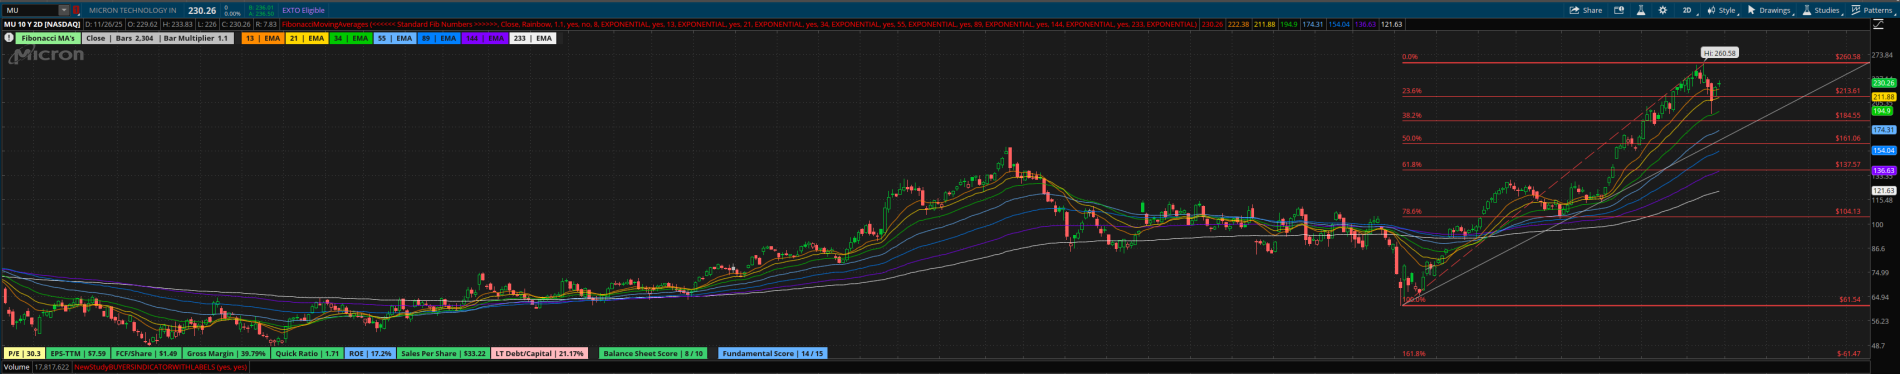The image size is (1900, 374).
Task: Click the Balance Sheet Score label
Action: tap(654, 353)
